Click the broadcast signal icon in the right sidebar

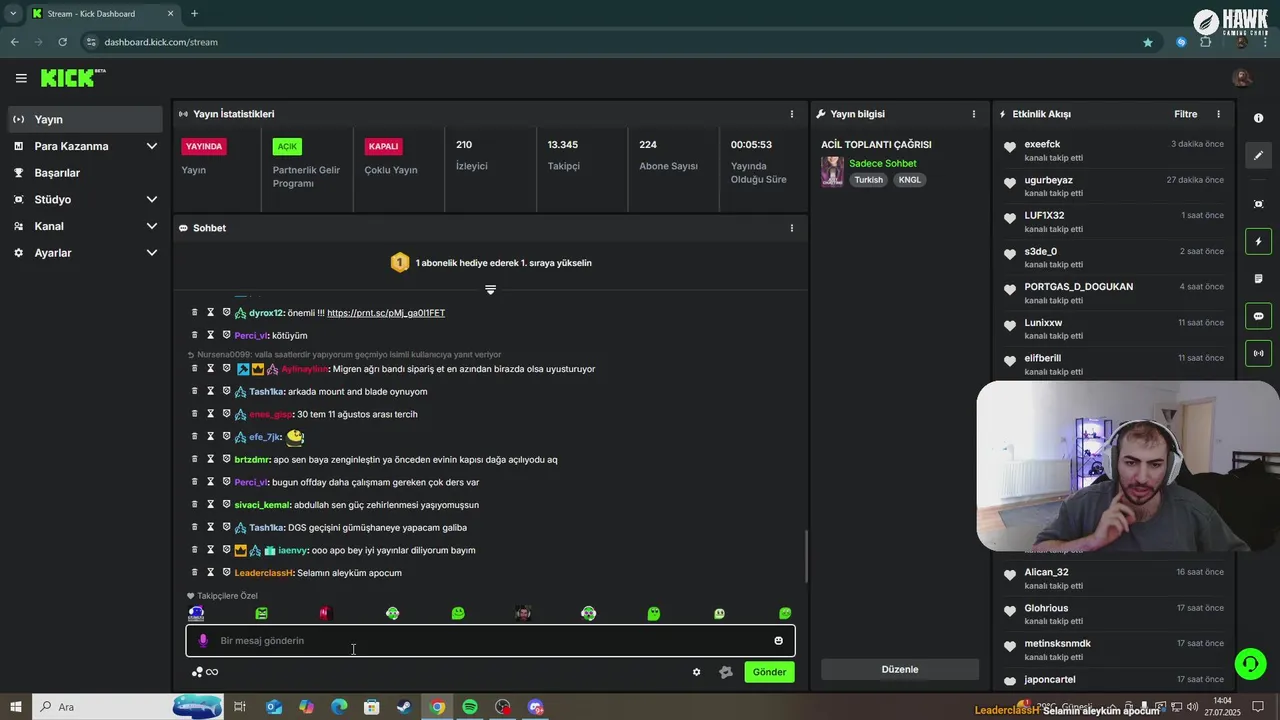1258,353
